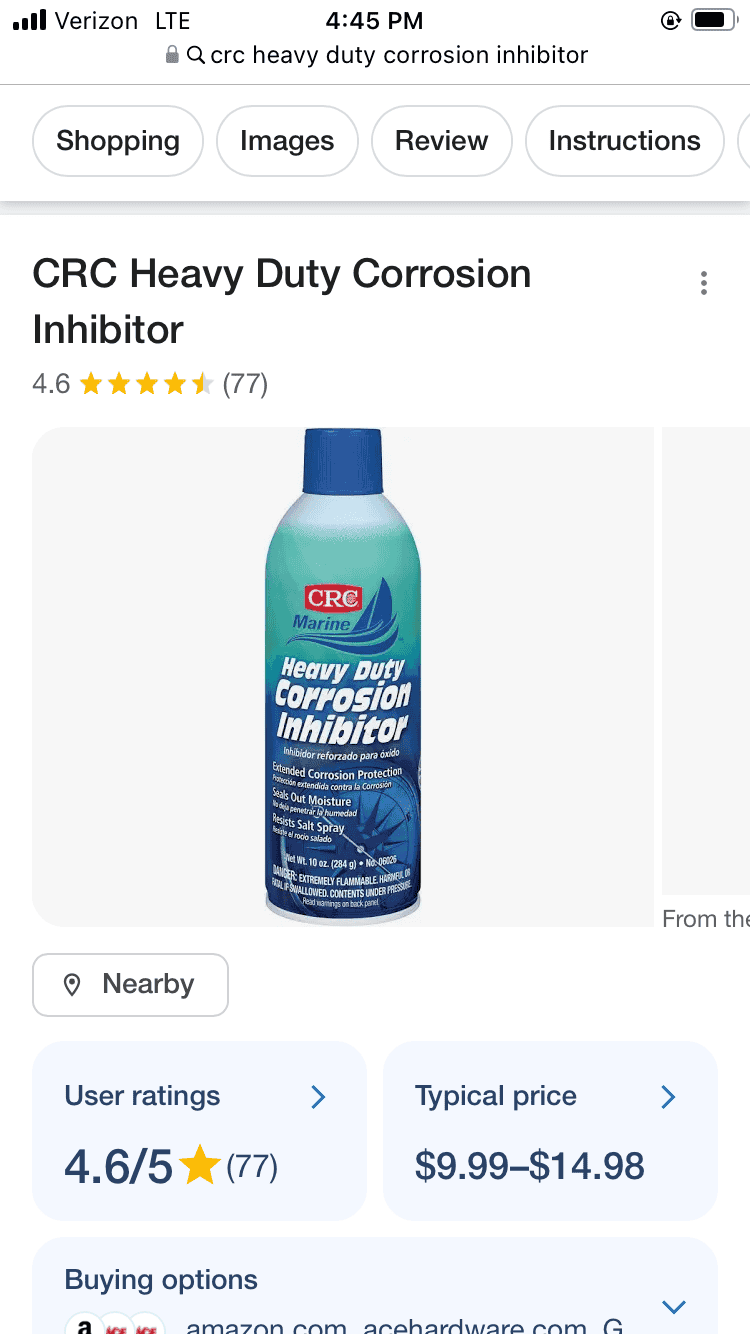This screenshot has height=1334, width=750.
Task: Tap the location pin icon in Nearby
Action: (x=72, y=985)
